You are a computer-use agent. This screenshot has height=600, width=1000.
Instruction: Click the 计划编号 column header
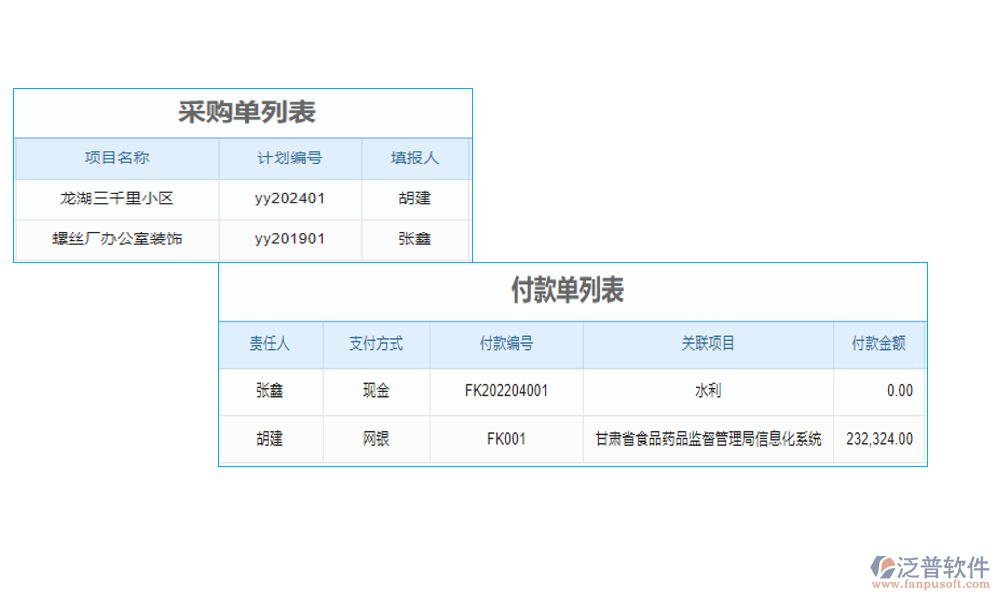[x=289, y=158]
